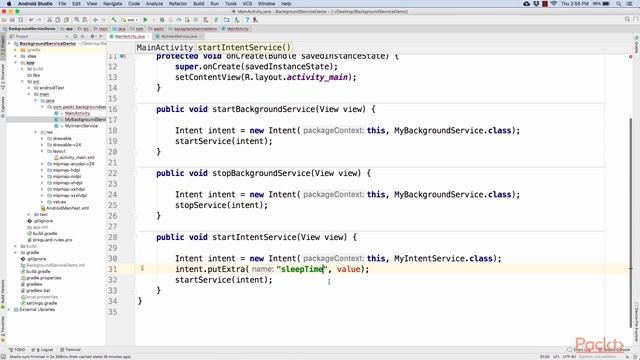Click the Find magnifier toolbar icon

(x=76, y=20)
